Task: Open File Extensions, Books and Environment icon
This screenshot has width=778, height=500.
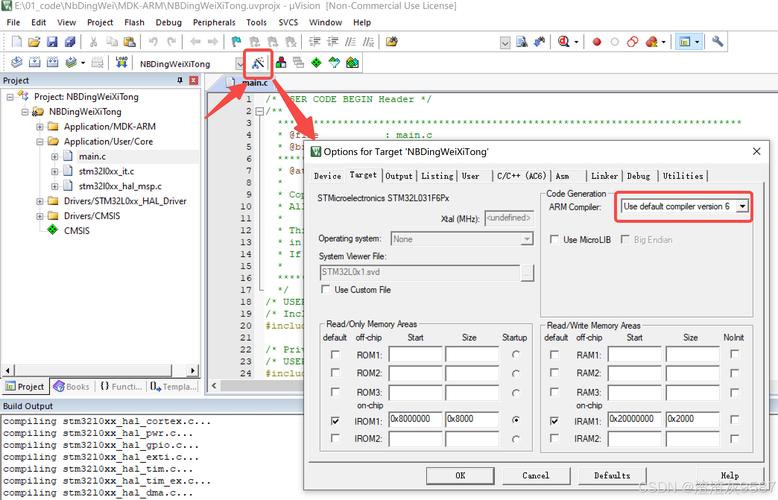Action: pos(281,62)
